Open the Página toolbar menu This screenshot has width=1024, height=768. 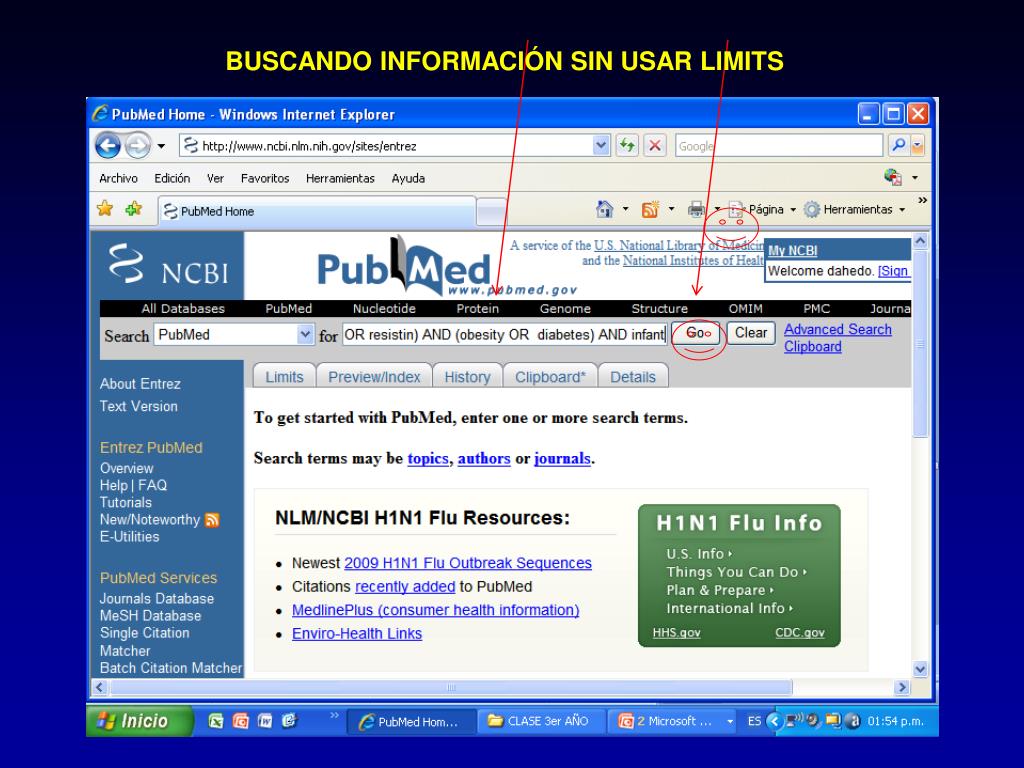coord(762,210)
